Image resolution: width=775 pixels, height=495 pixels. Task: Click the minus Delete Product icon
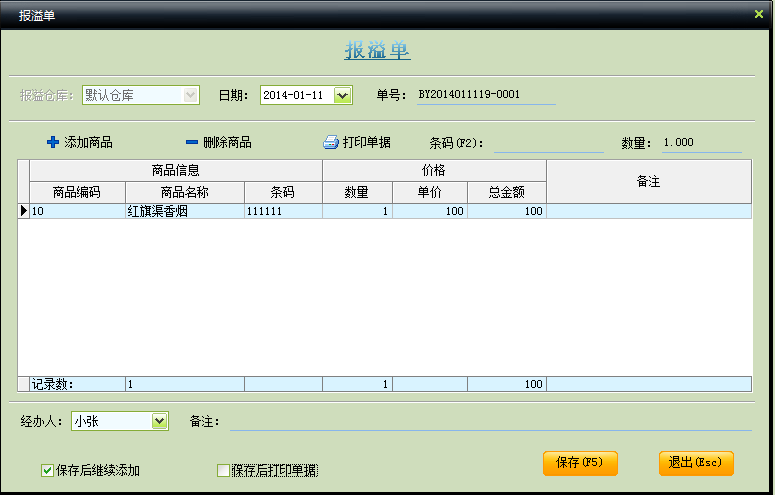pos(192,142)
